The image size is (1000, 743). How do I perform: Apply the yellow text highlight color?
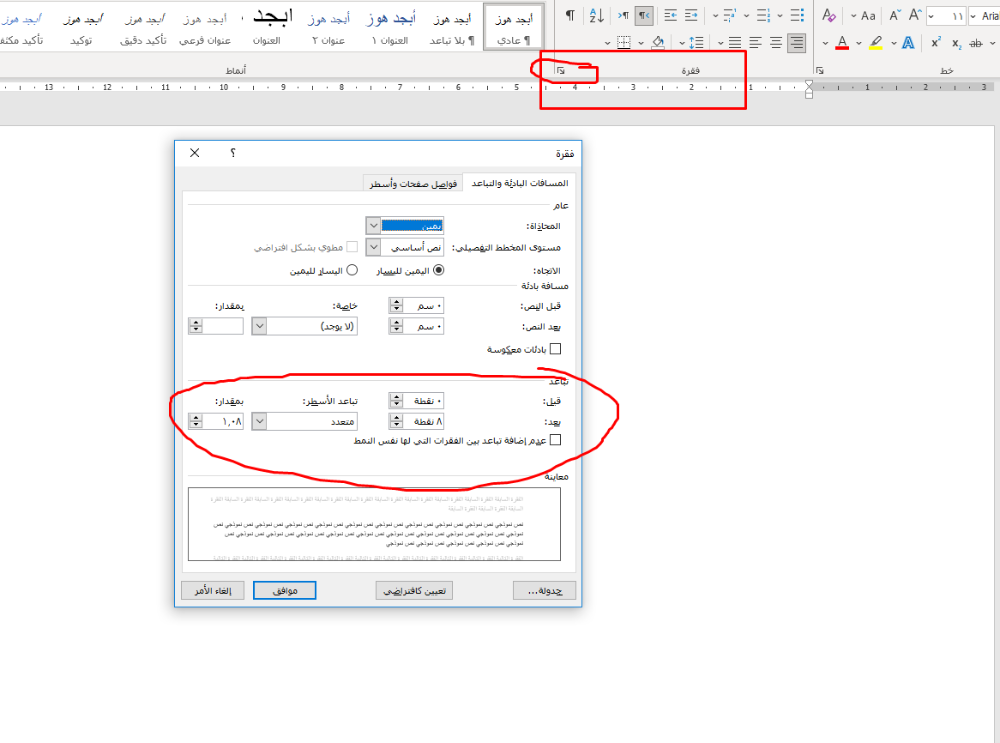click(x=876, y=43)
